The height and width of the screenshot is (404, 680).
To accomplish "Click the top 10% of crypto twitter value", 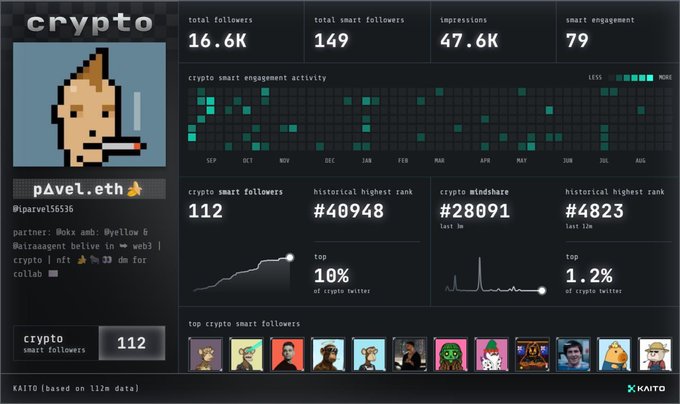I will tap(331, 276).
